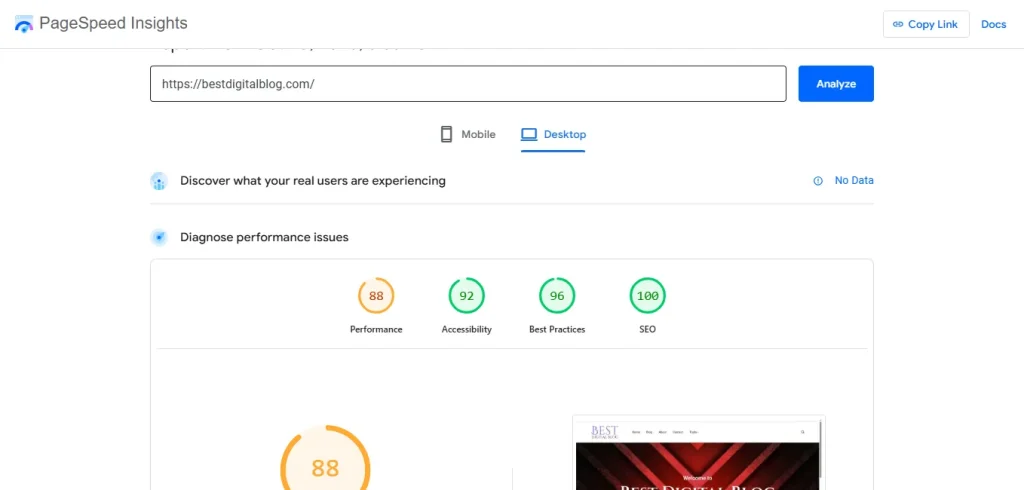Open the website screenshot thumbnail
This screenshot has width=1024, height=490.
click(699, 453)
